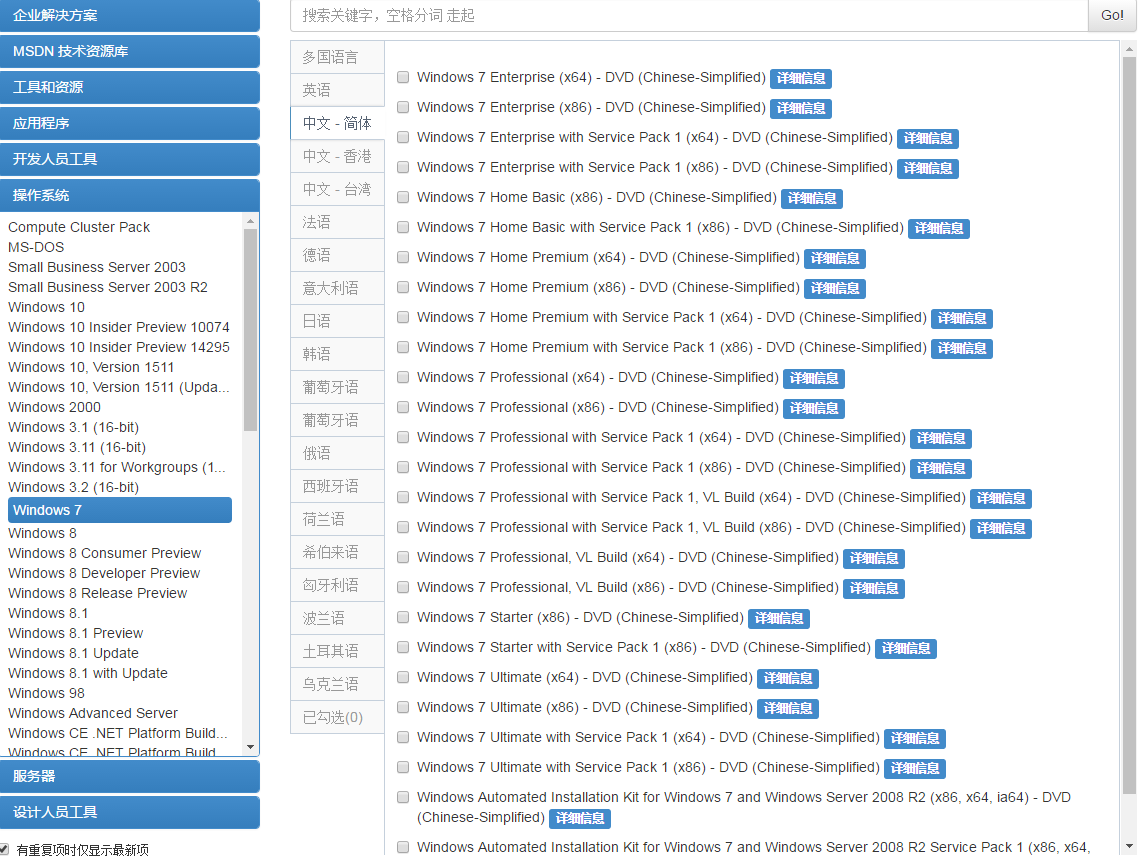Tick Windows 7 Professional (x64) DVD checkbox
This screenshot has height=862, width=1141.
click(402, 377)
